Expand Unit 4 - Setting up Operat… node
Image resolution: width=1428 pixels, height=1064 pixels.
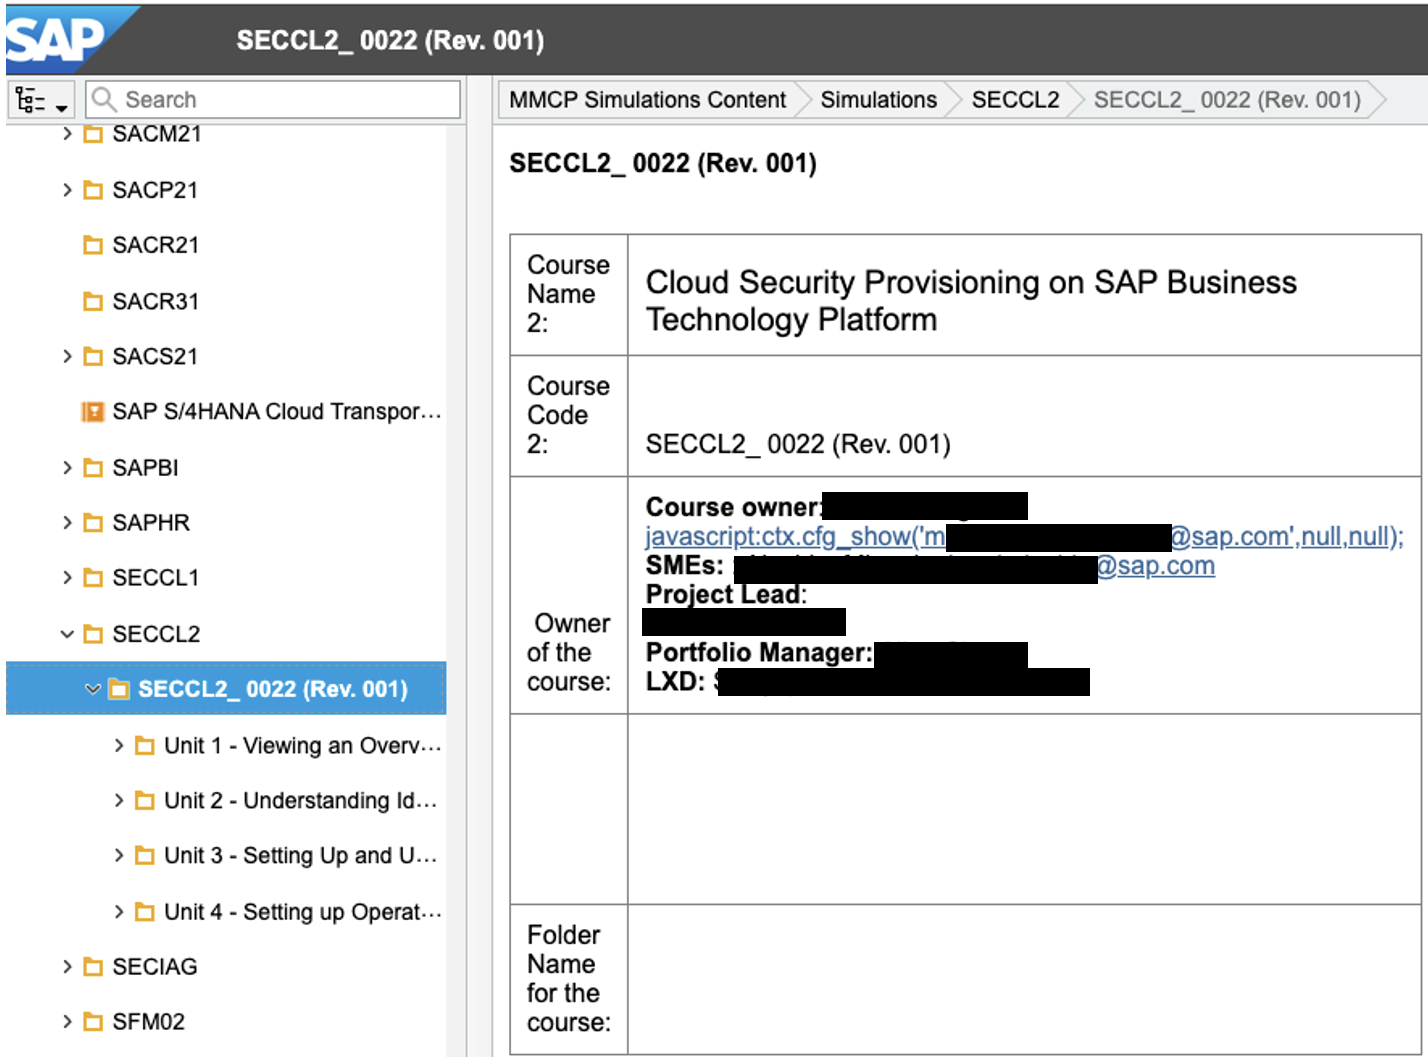pyautogui.click(x=119, y=911)
